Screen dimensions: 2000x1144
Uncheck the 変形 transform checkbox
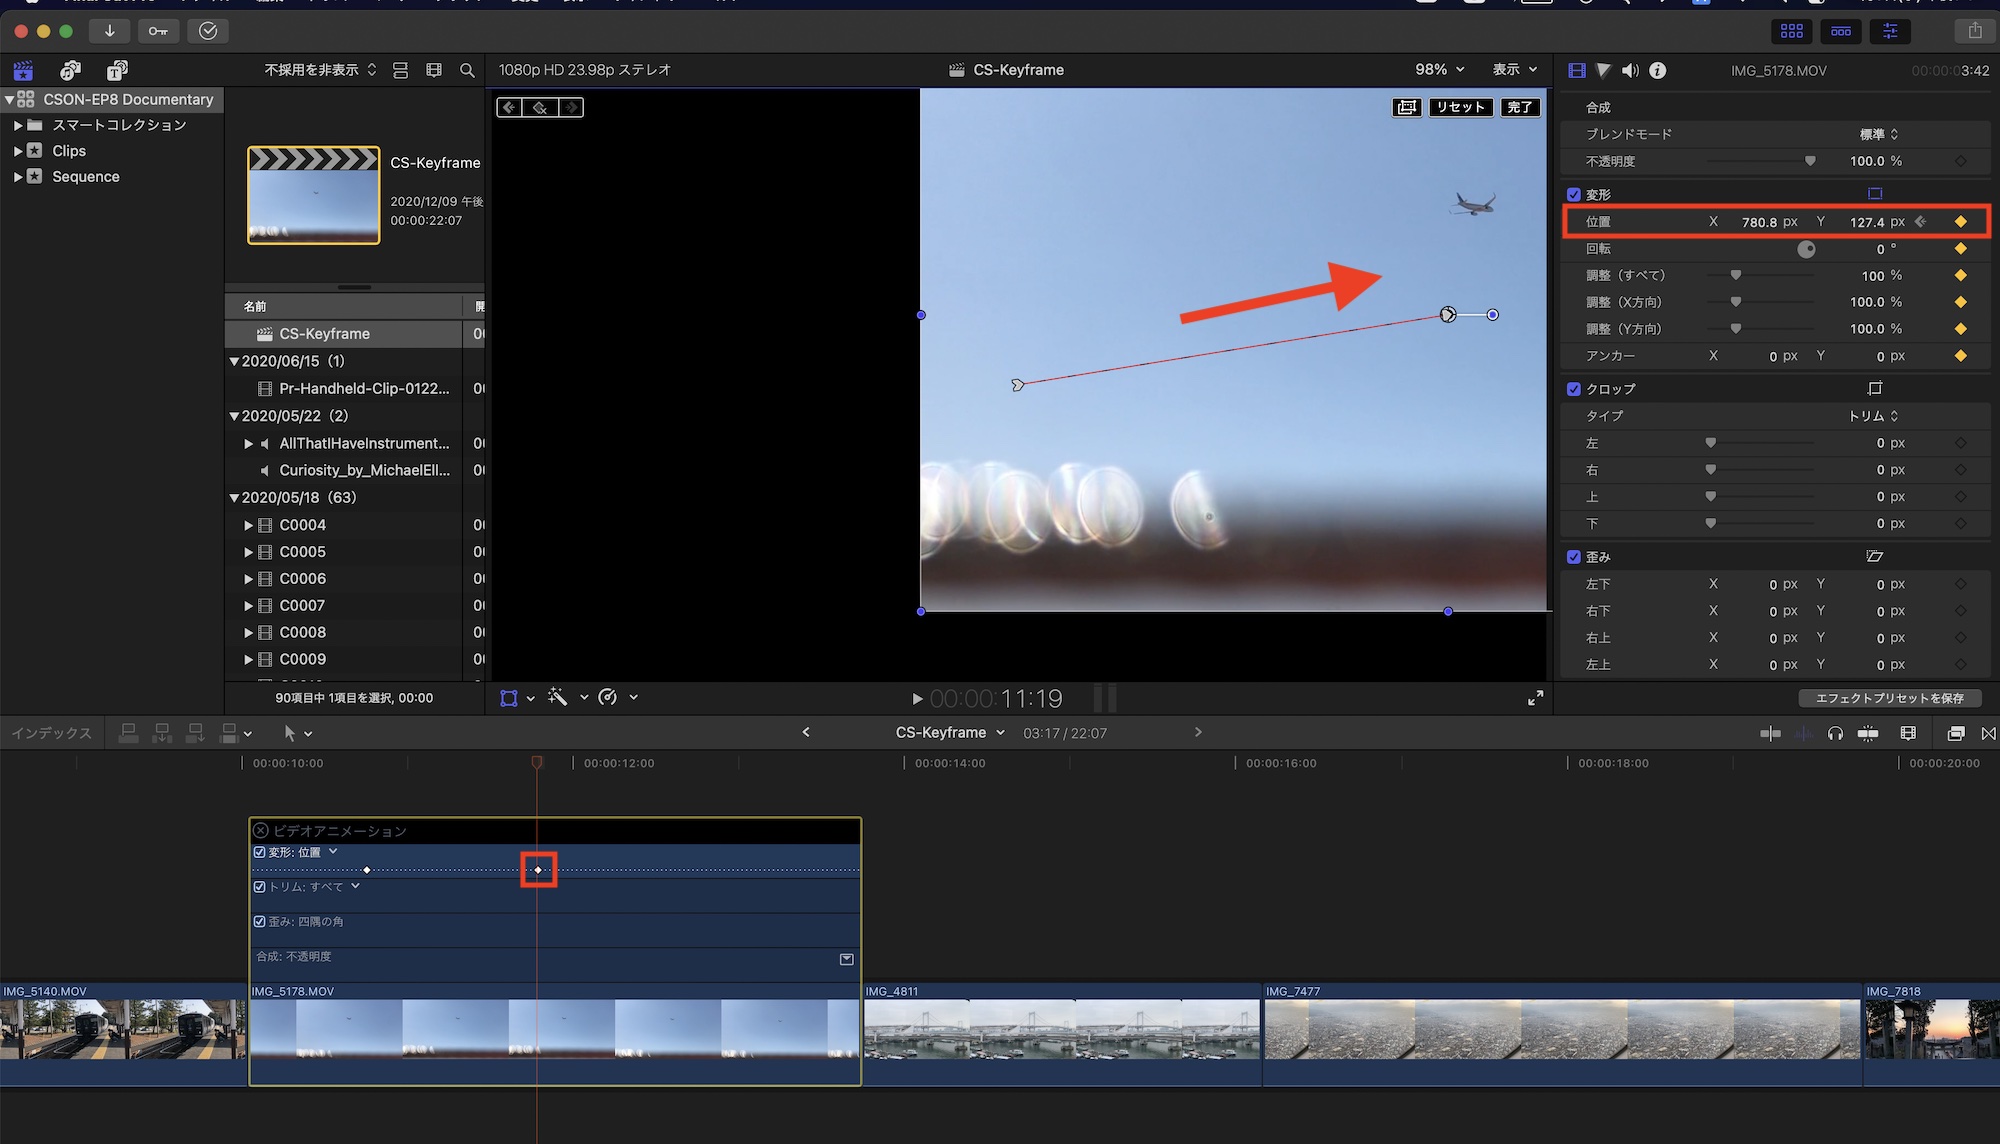tap(1574, 194)
